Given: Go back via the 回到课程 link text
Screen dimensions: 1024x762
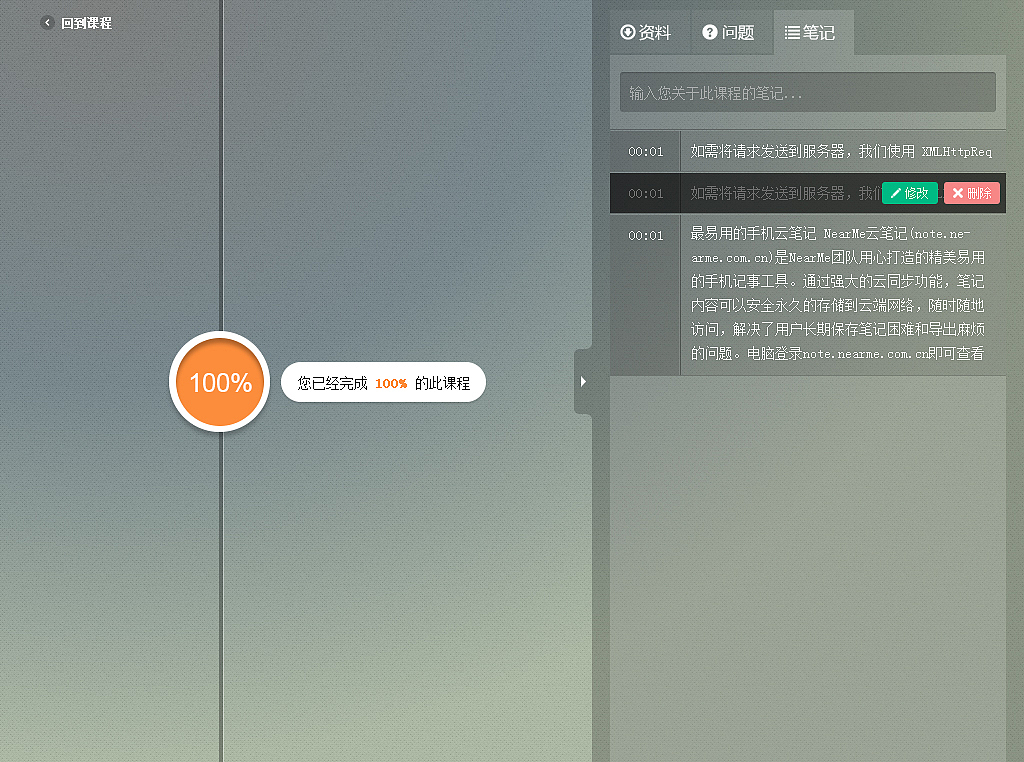Looking at the screenshot, I should coord(86,24).
